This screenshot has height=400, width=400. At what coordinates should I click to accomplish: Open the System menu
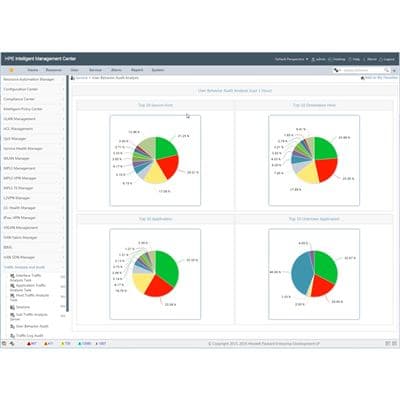[x=158, y=70]
